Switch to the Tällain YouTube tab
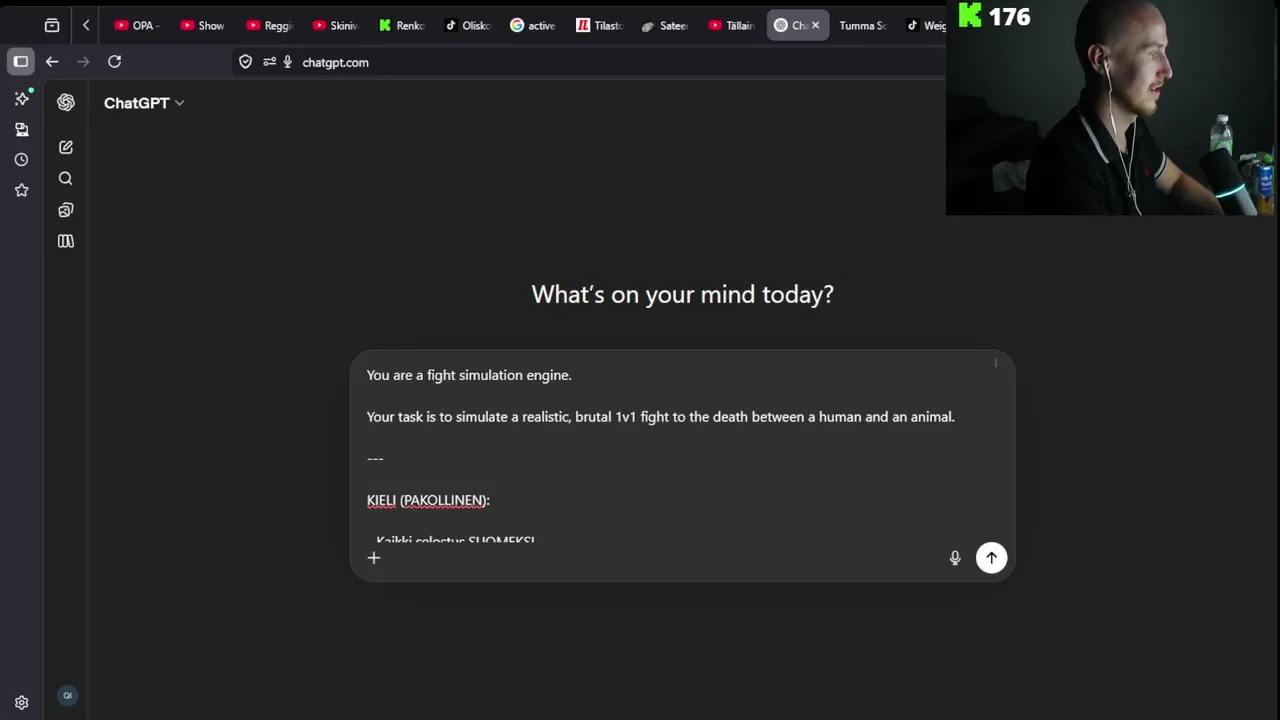The width and height of the screenshot is (1280, 720). pyautogui.click(x=731, y=25)
